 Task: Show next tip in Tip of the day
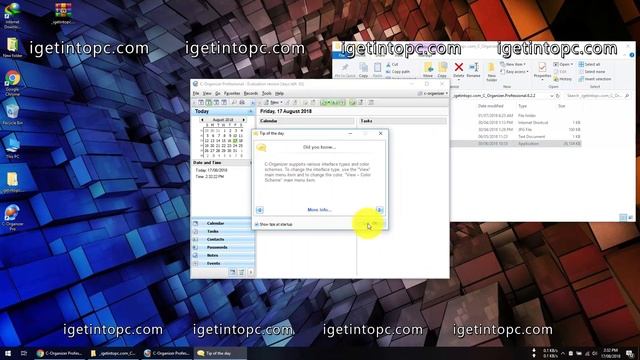coord(379,210)
